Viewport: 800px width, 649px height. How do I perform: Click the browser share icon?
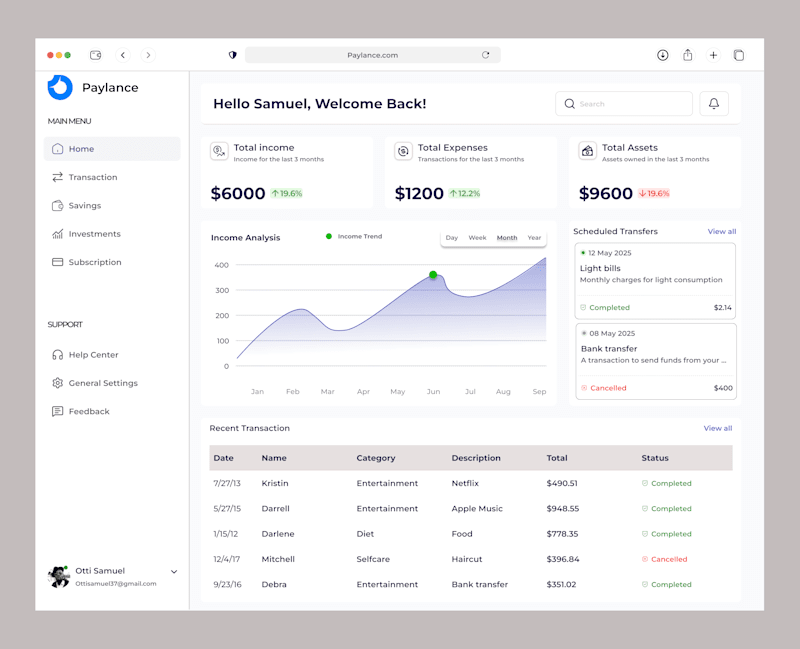point(688,55)
